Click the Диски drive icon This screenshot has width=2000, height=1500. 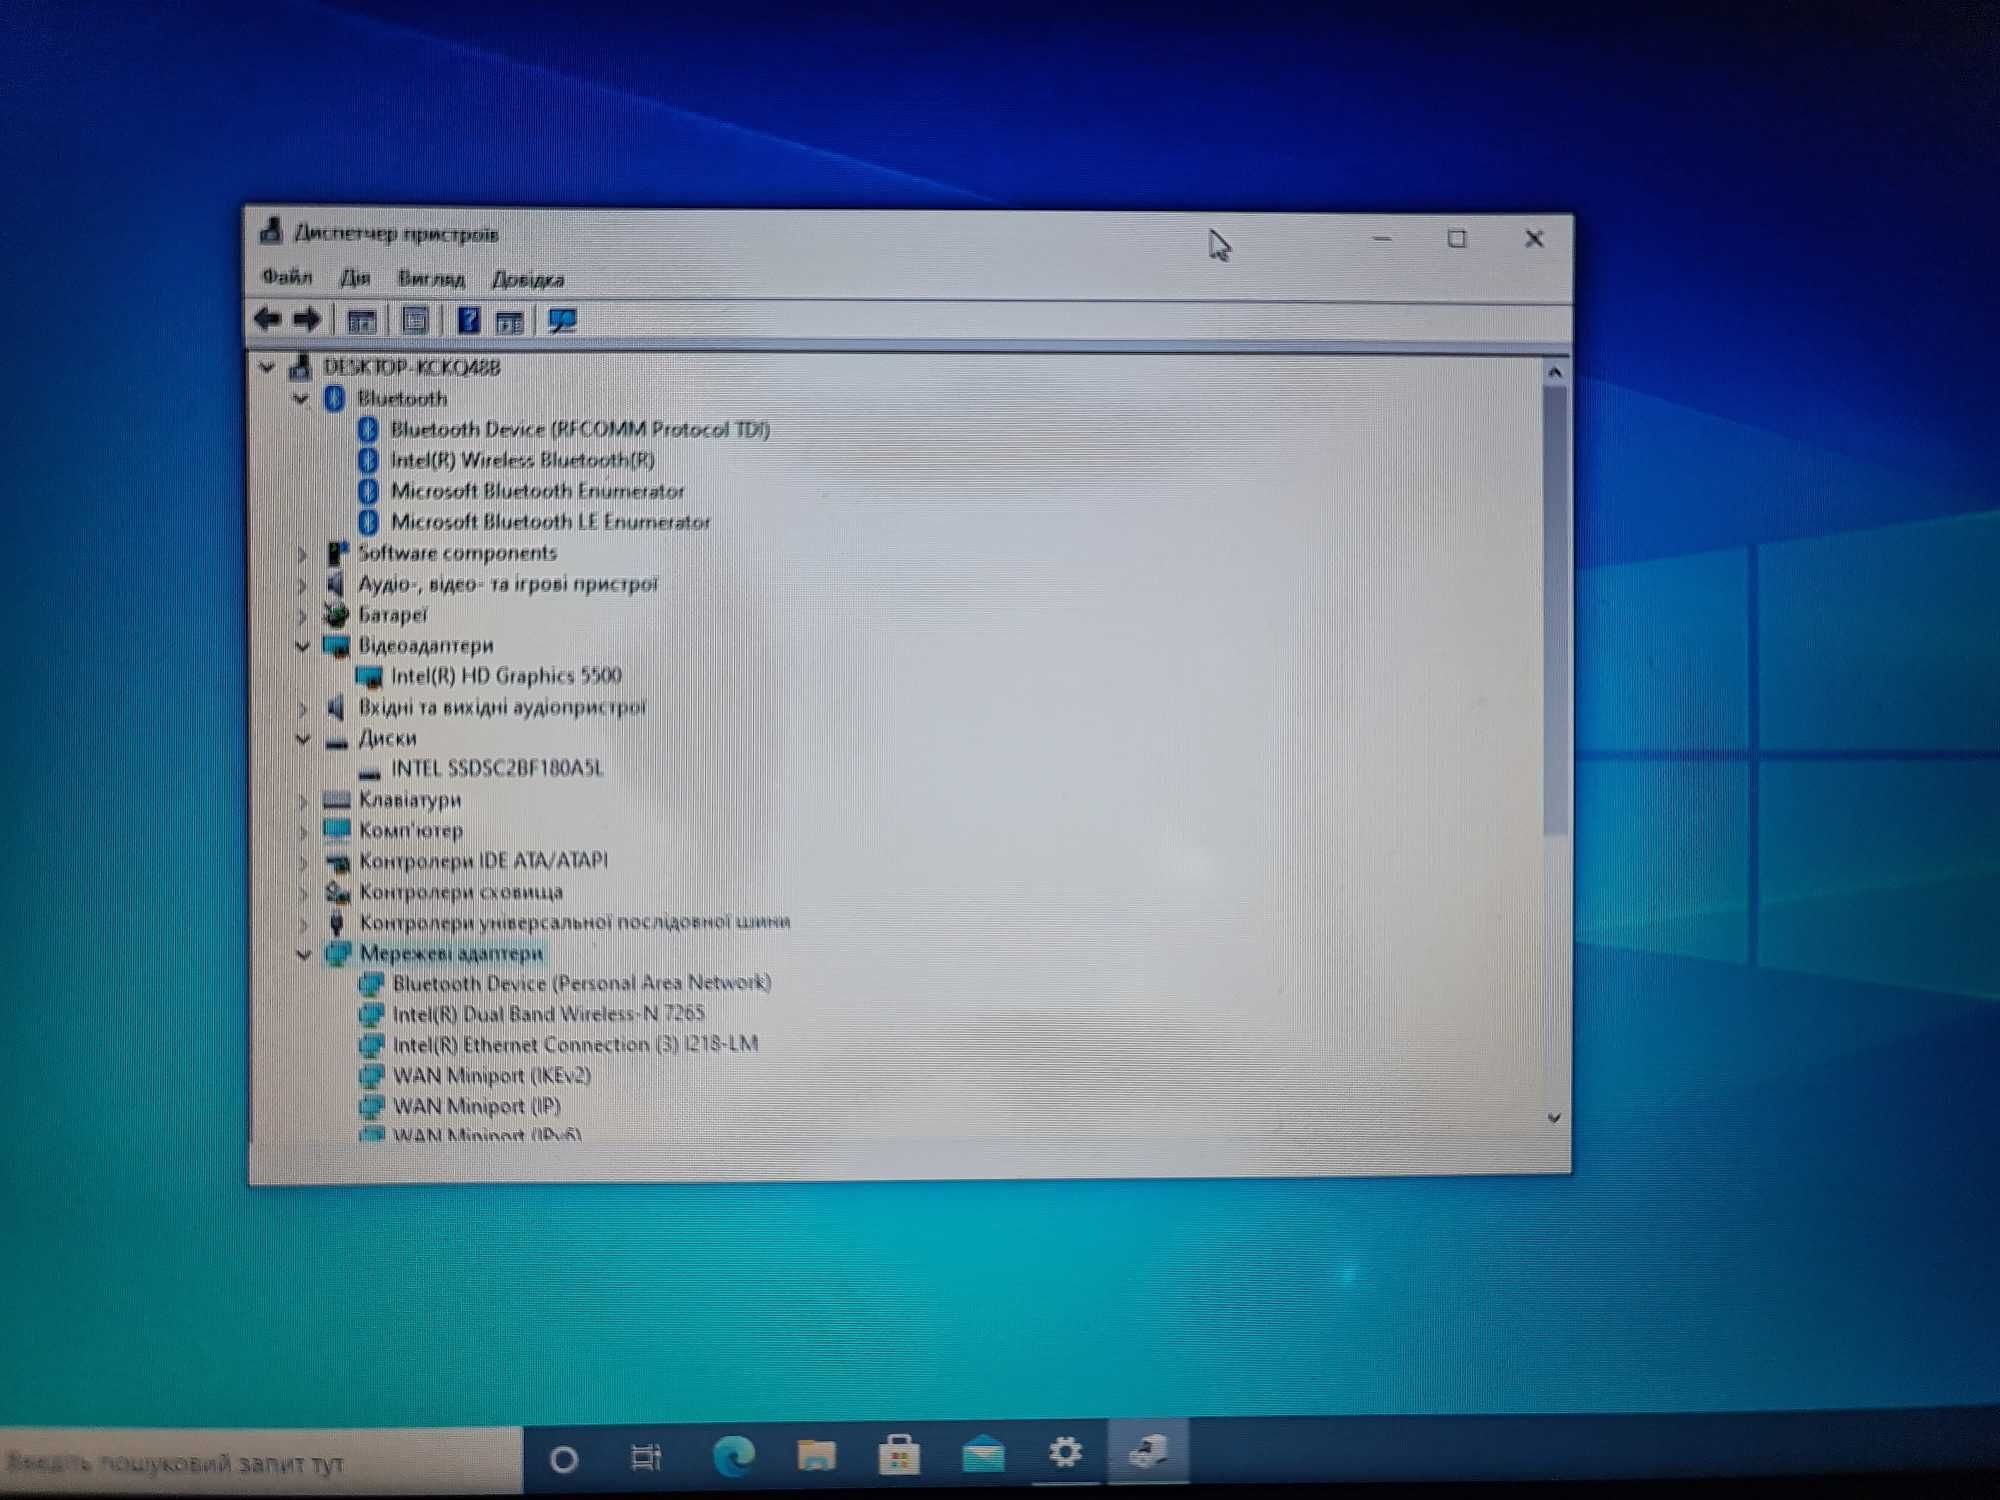(337, 741)
